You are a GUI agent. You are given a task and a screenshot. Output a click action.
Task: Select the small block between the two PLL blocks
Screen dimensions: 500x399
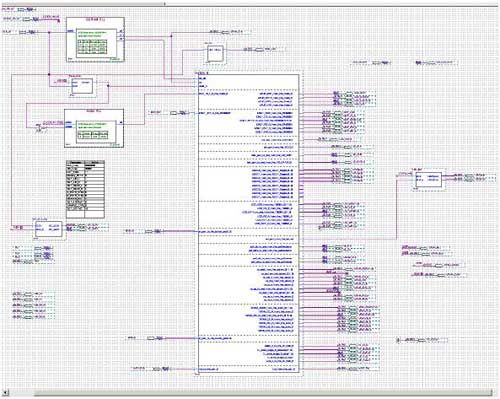tap(82, 86)
